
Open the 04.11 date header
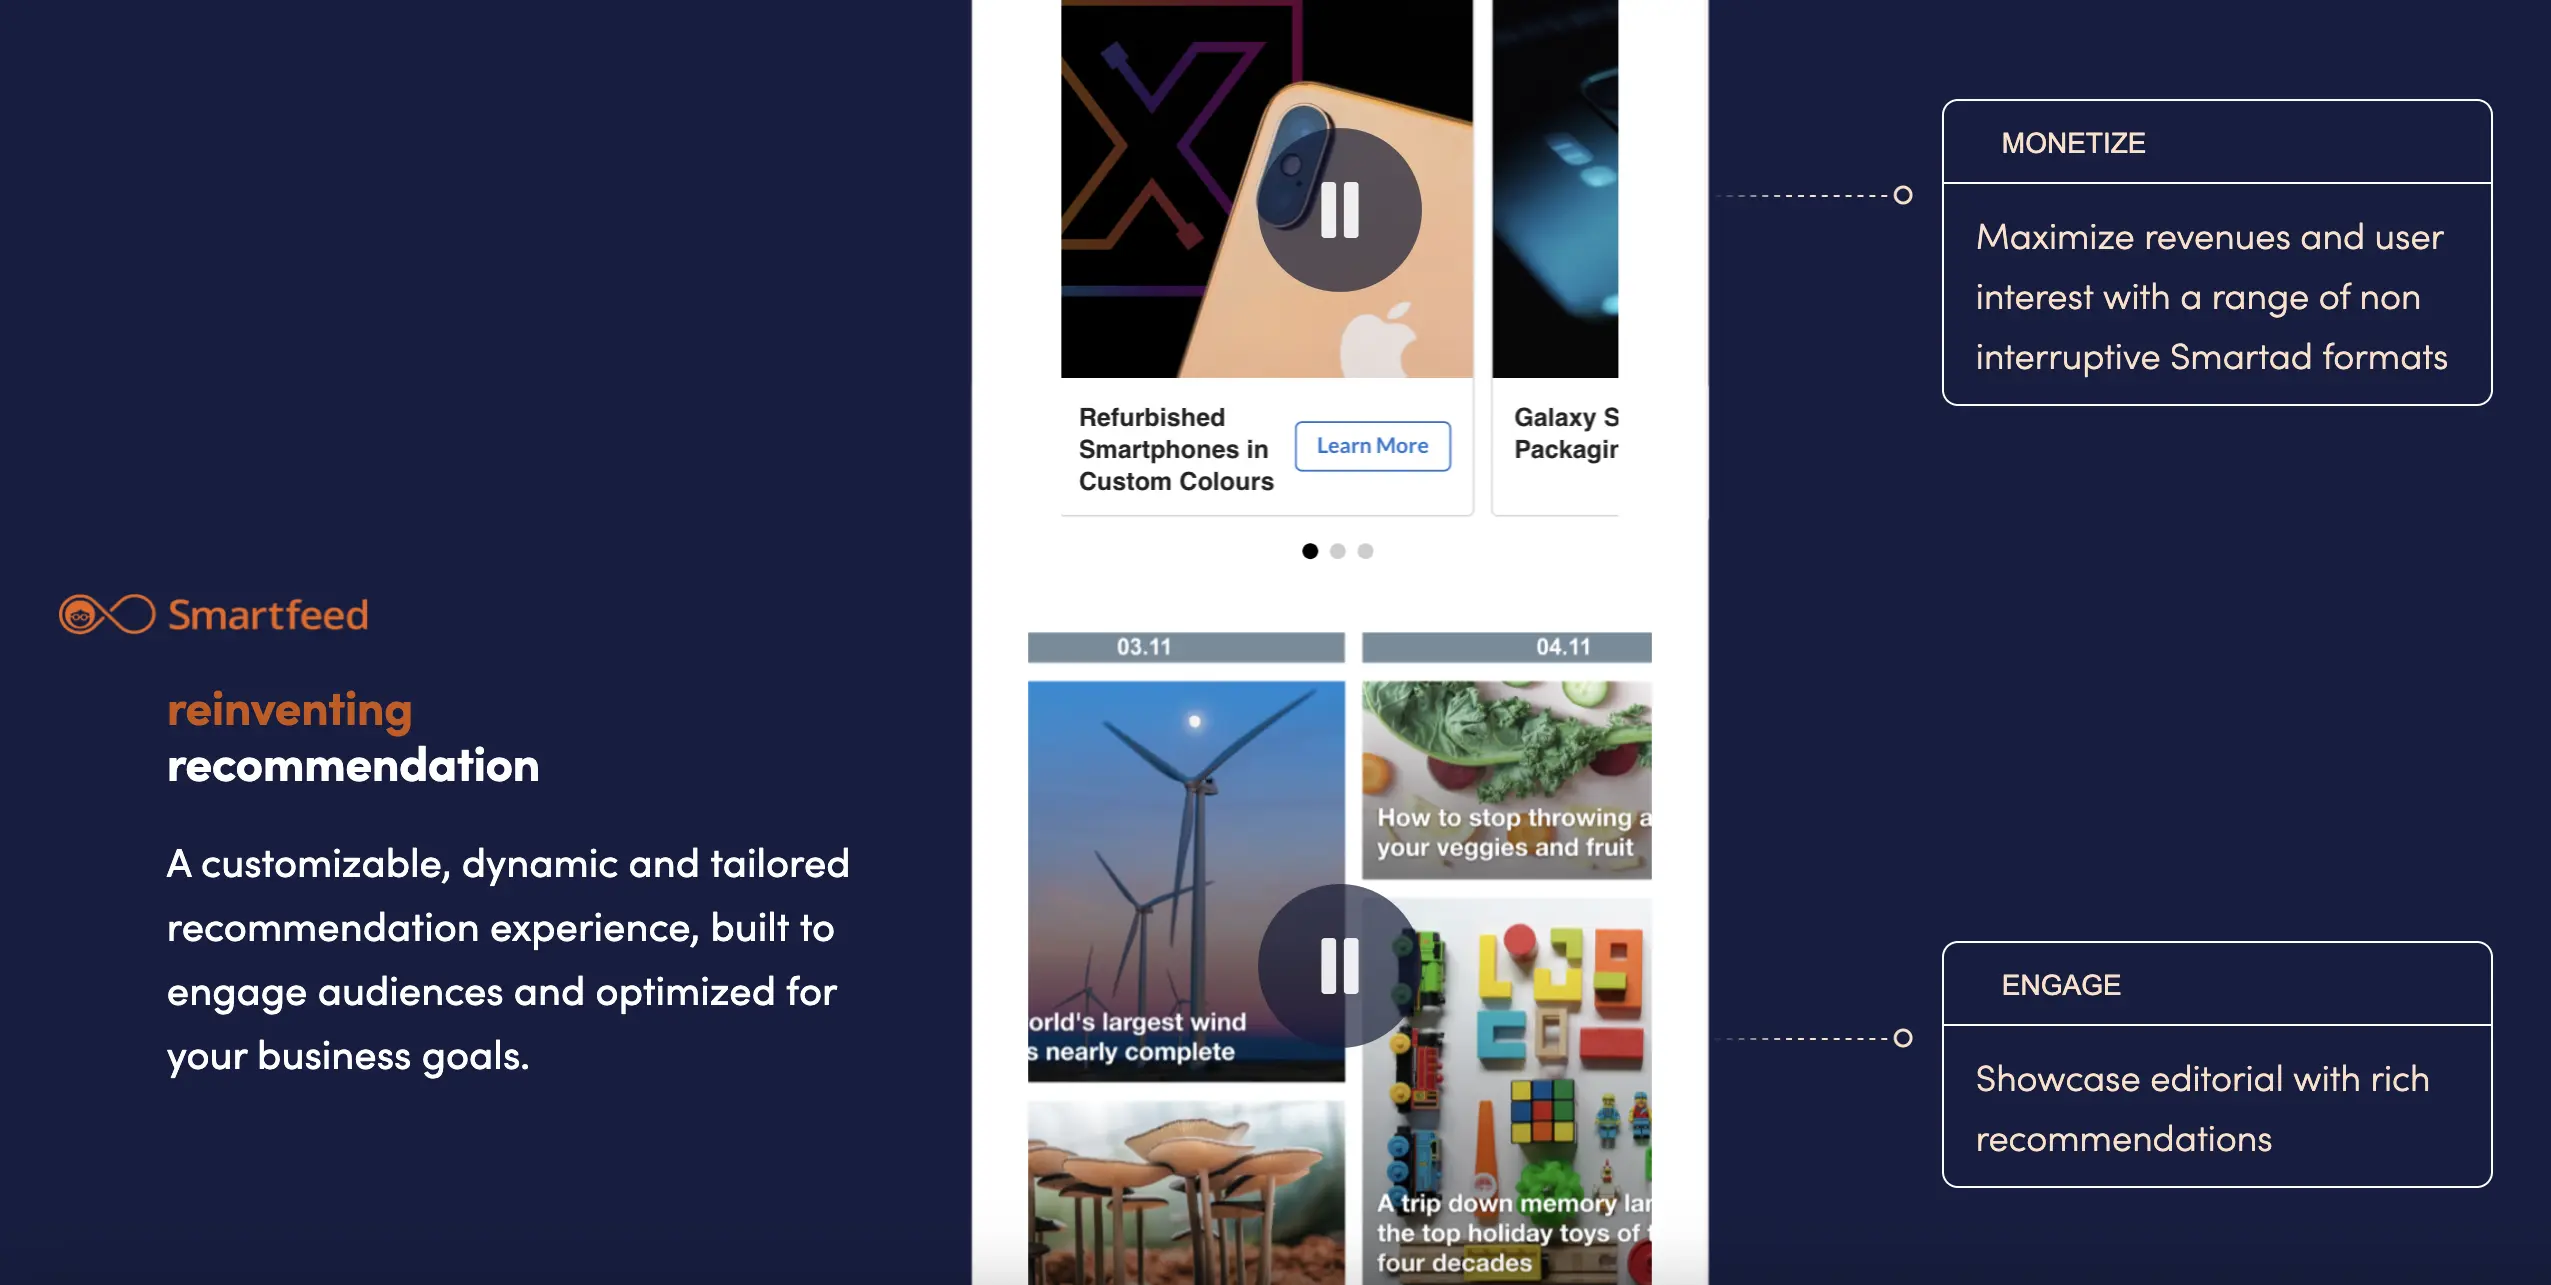click(x=1506, y=647)
